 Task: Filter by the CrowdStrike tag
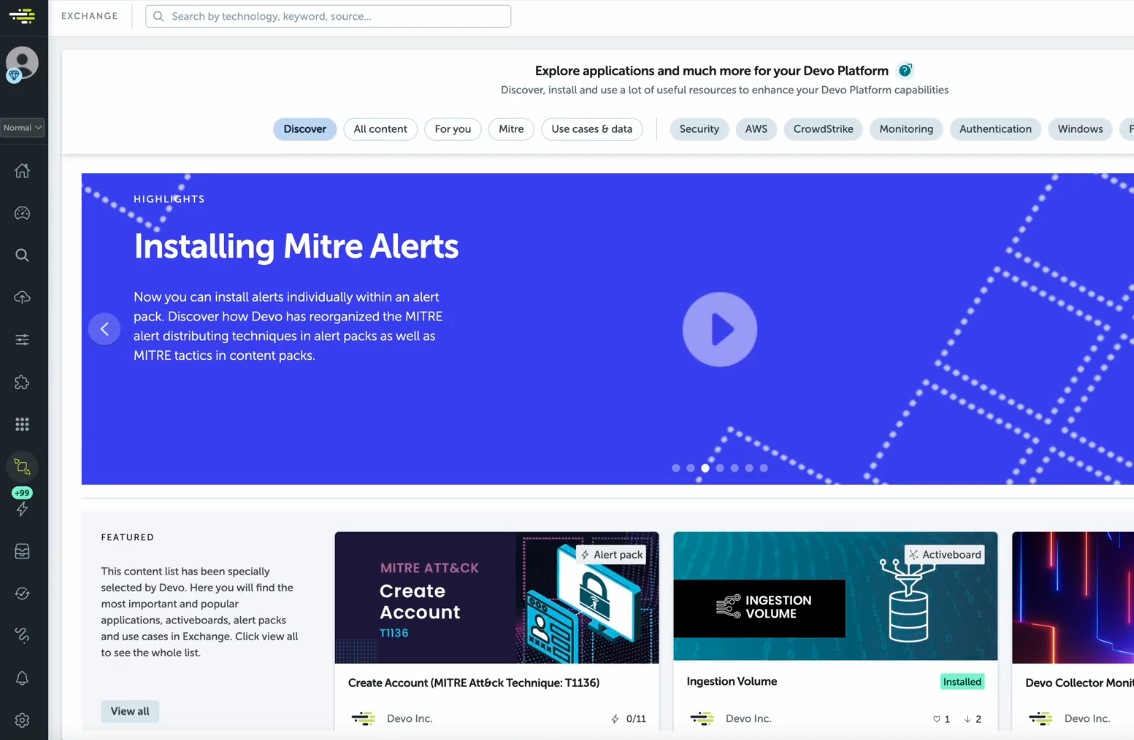click(x=823, y=129)
